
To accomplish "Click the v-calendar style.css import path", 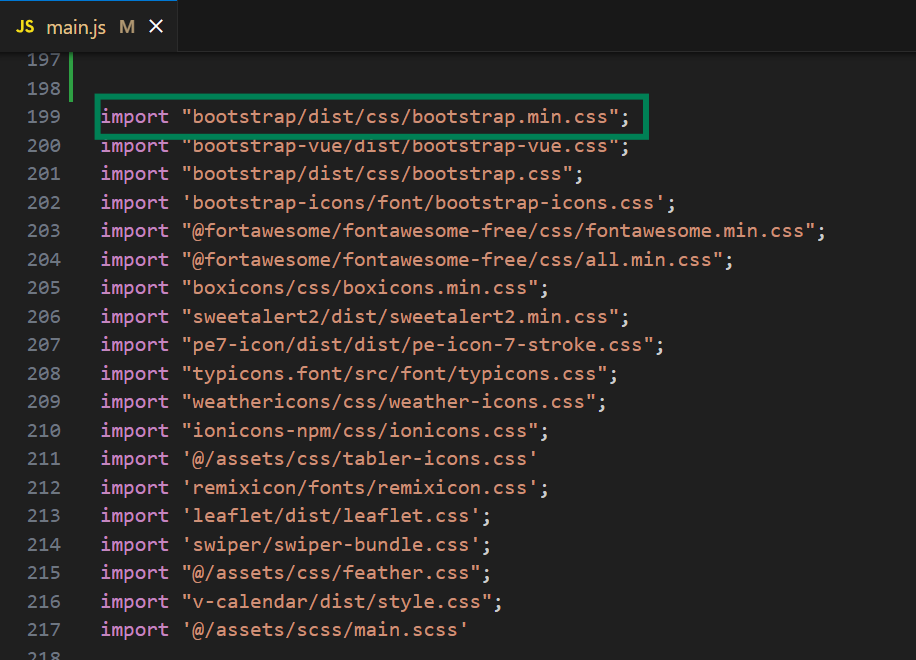I will [x=337, y=602].
